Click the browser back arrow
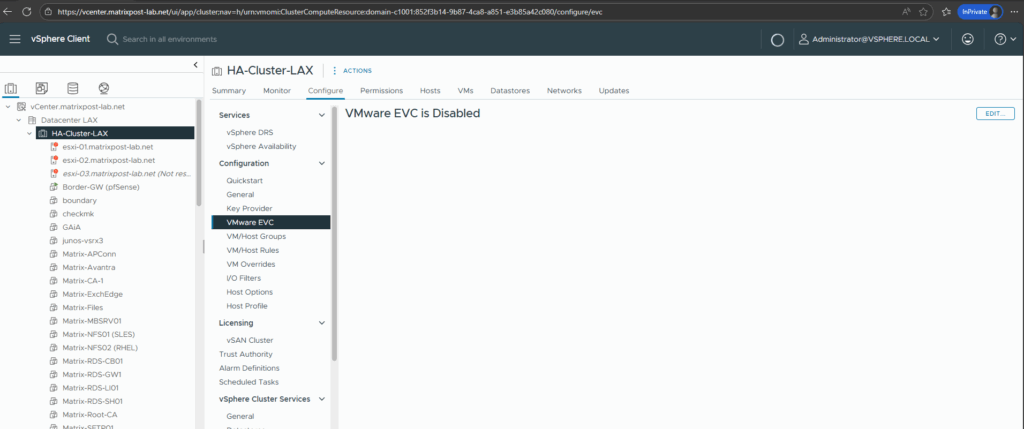 click(9, 12)
